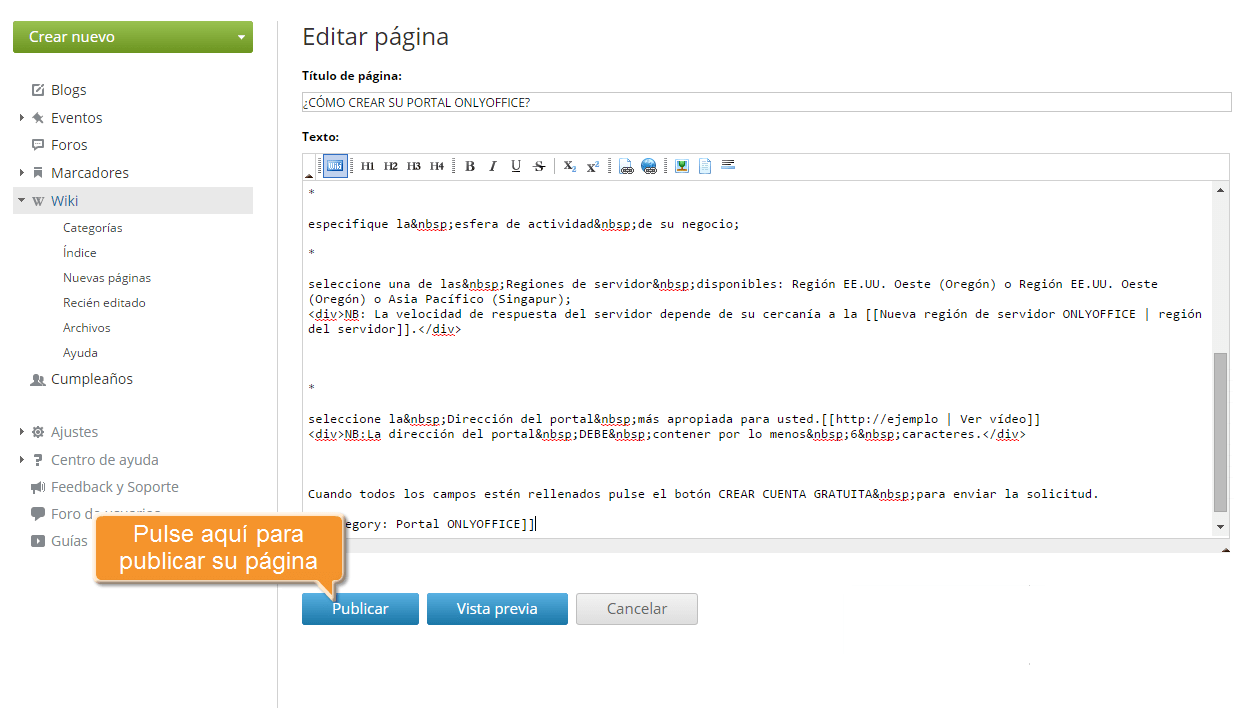Expand Centro de ayuda section
This screenshot has width=1240, height=708.
[21, 460]
